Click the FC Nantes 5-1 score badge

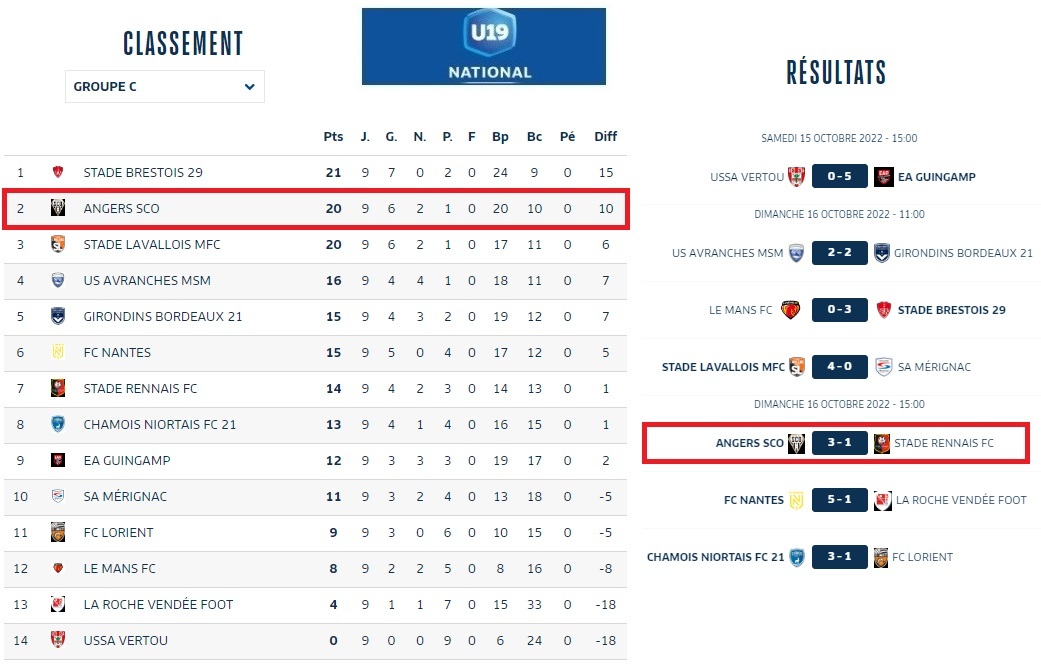[x=840, y=500]
